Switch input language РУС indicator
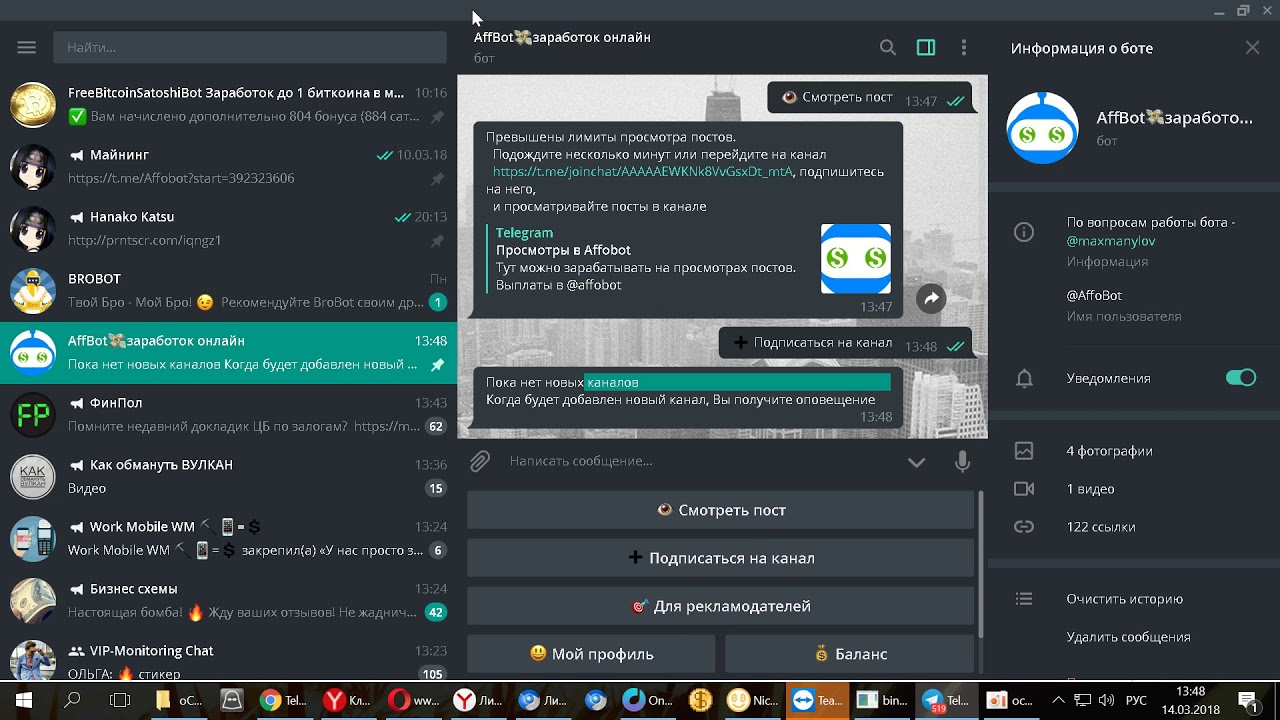1280x720 pixels. point(1136,700)
